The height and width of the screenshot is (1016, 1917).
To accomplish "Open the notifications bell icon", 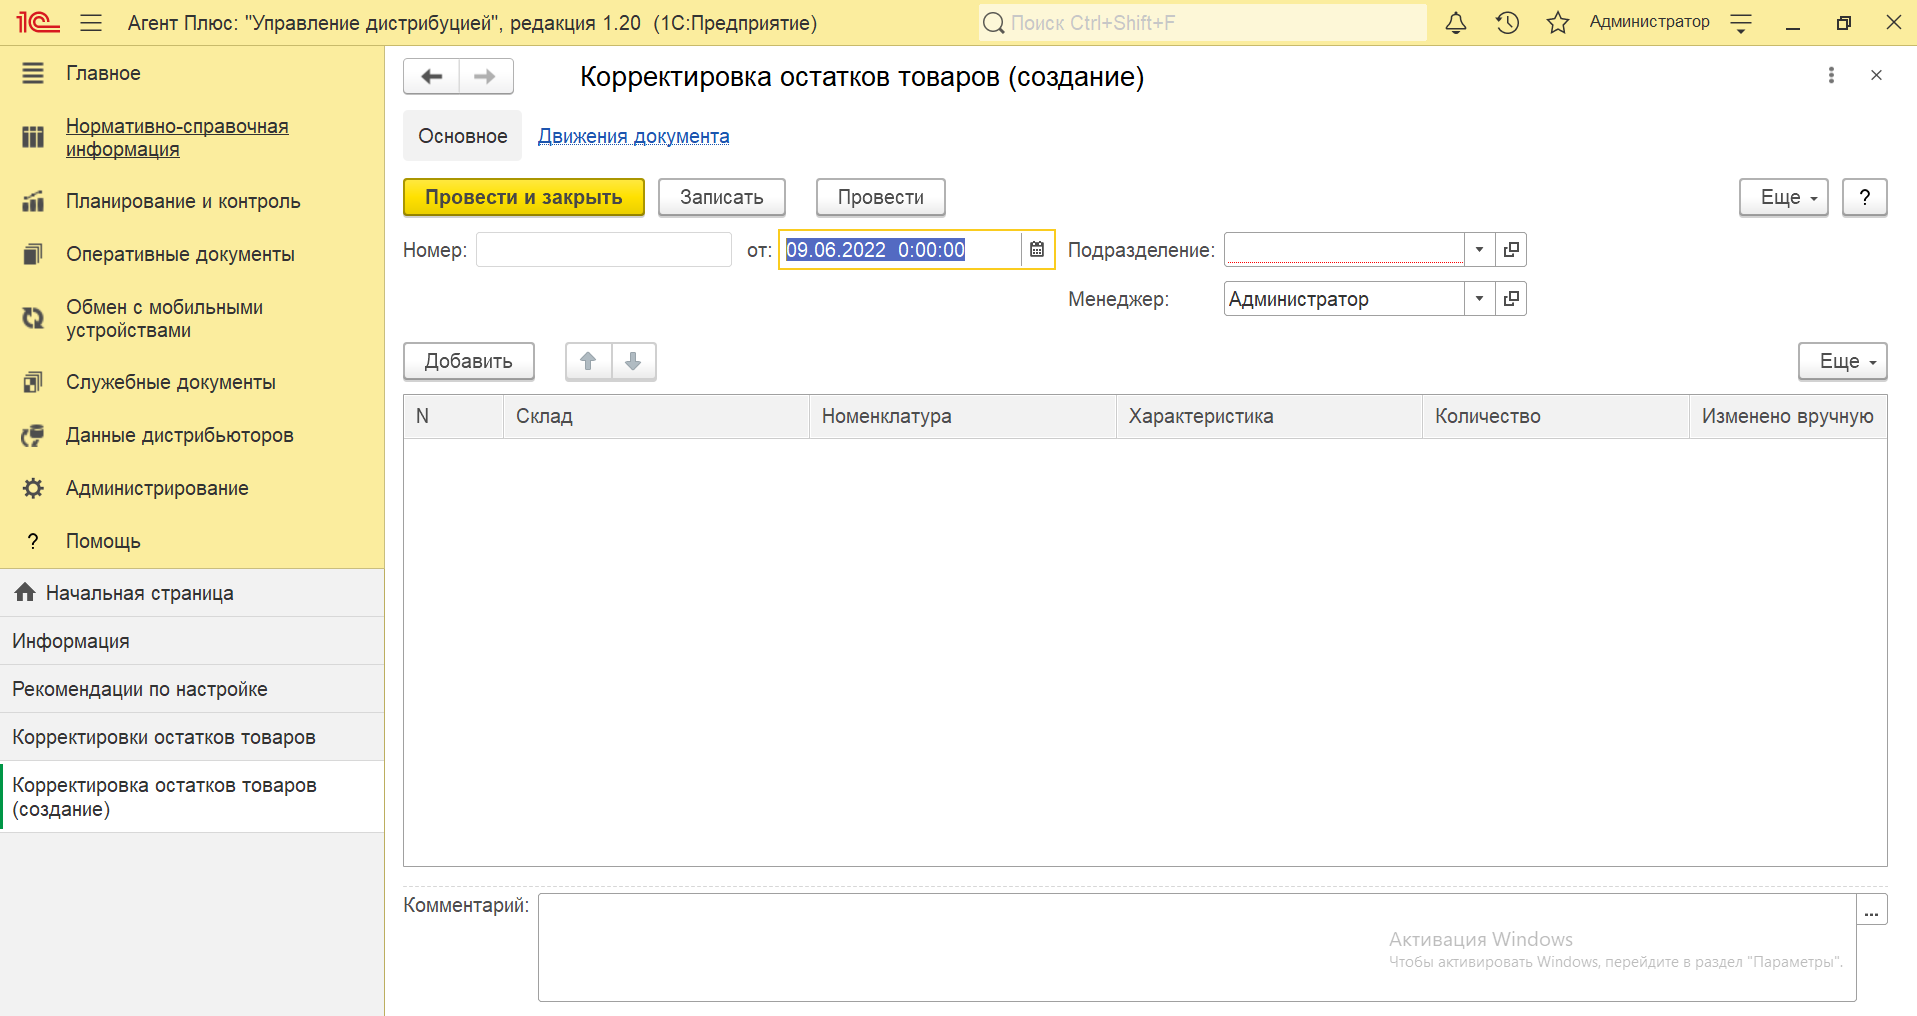I will click(x=1456, y=23).
